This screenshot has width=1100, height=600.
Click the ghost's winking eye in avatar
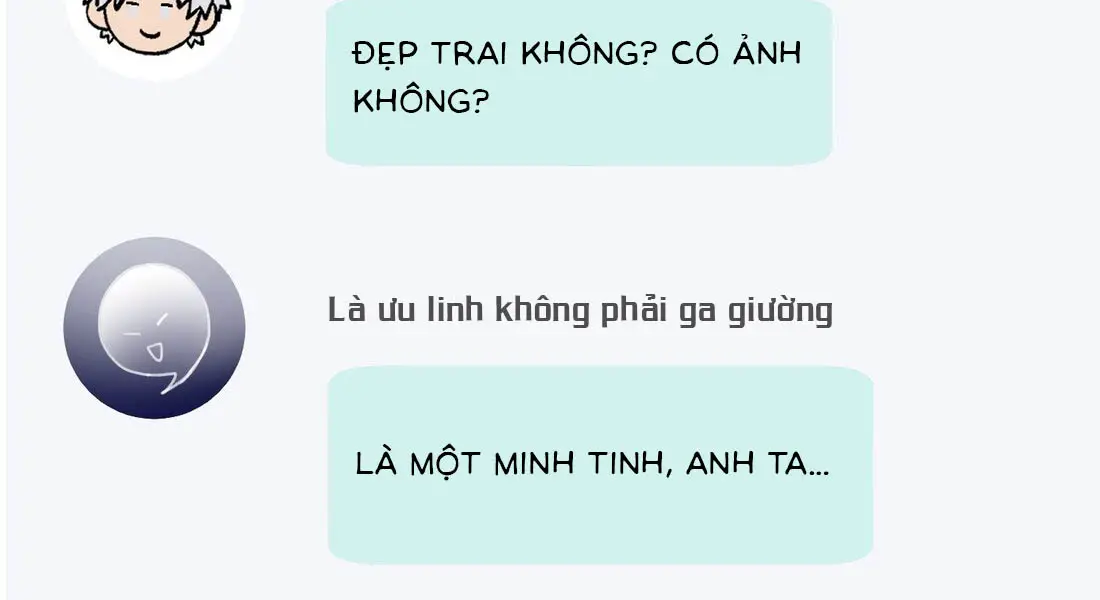click(x=162, y=319)
